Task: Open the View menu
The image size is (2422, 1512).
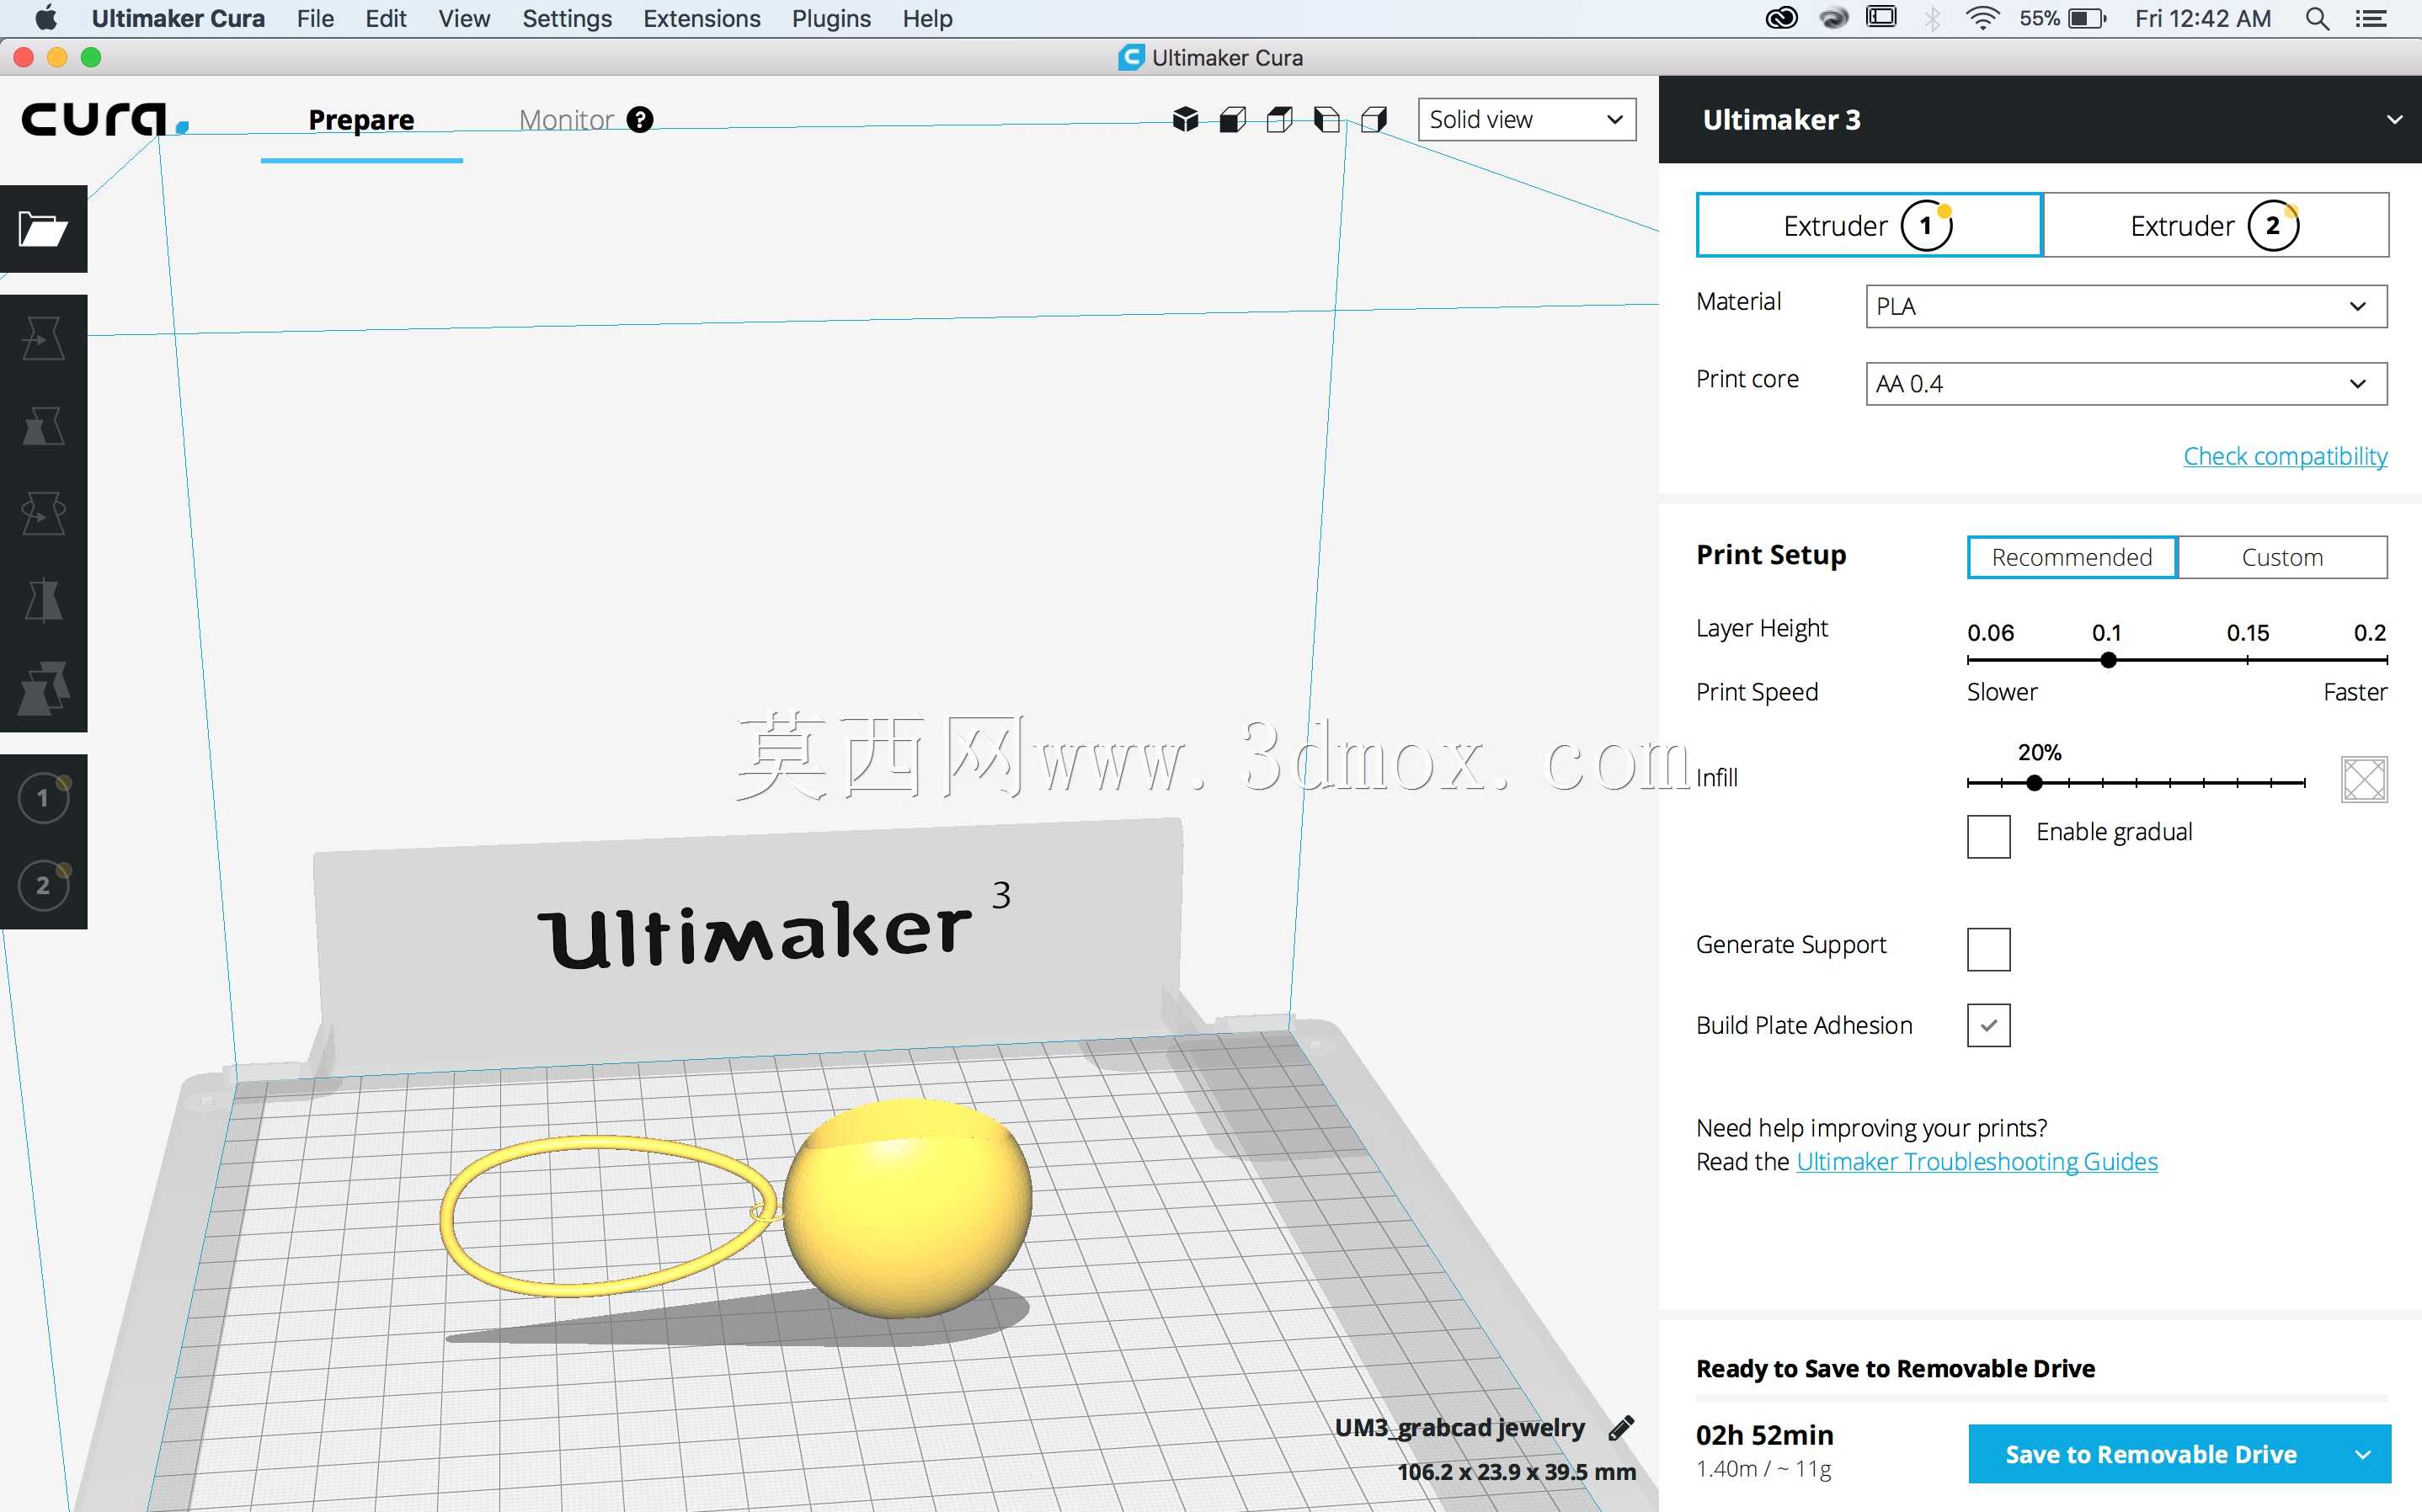Action: pos(464,18)
